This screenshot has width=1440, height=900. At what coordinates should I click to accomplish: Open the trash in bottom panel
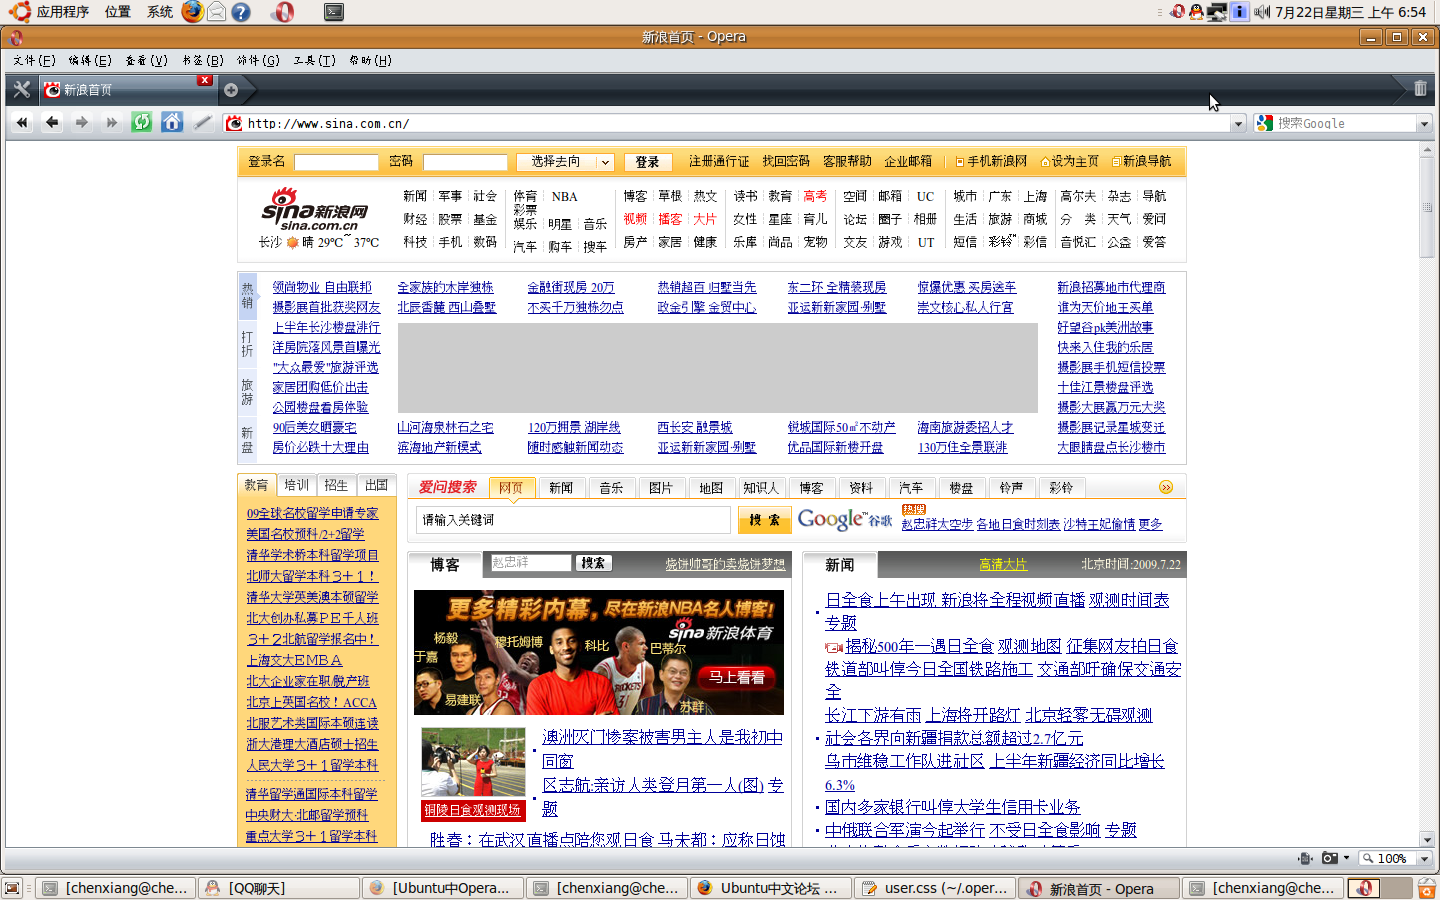1427,888
